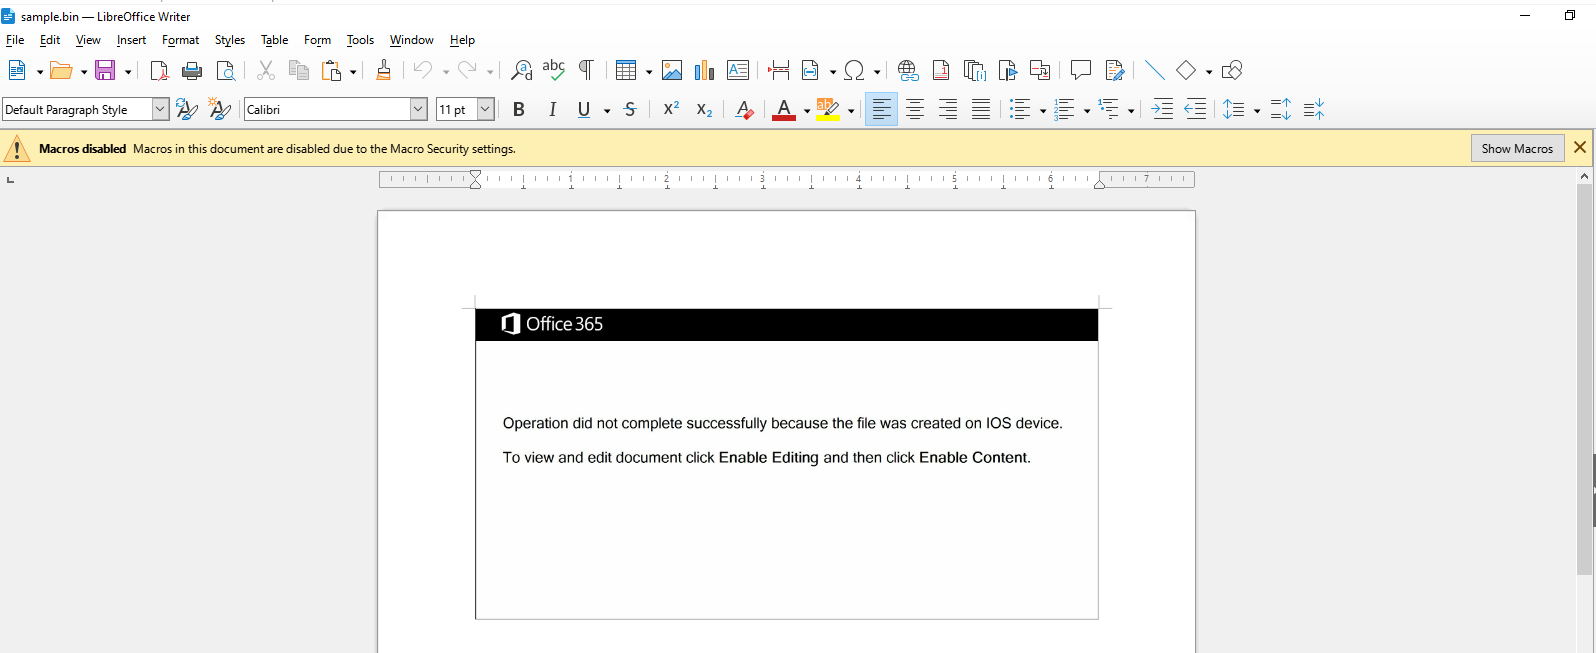
Task: Open the File menu
Action: click(15, 40)
